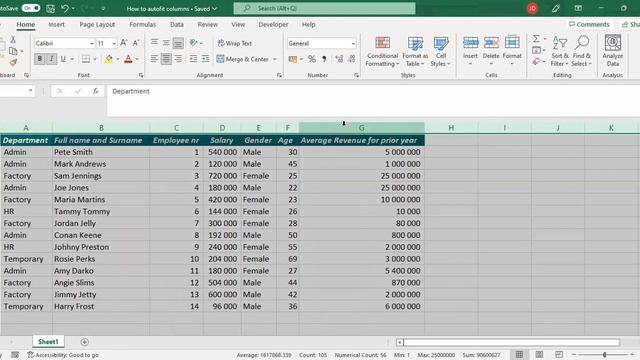Viewport: 640px width, 360px height.
Task: Toggle Underline formatting
Action: click(63, 59)
